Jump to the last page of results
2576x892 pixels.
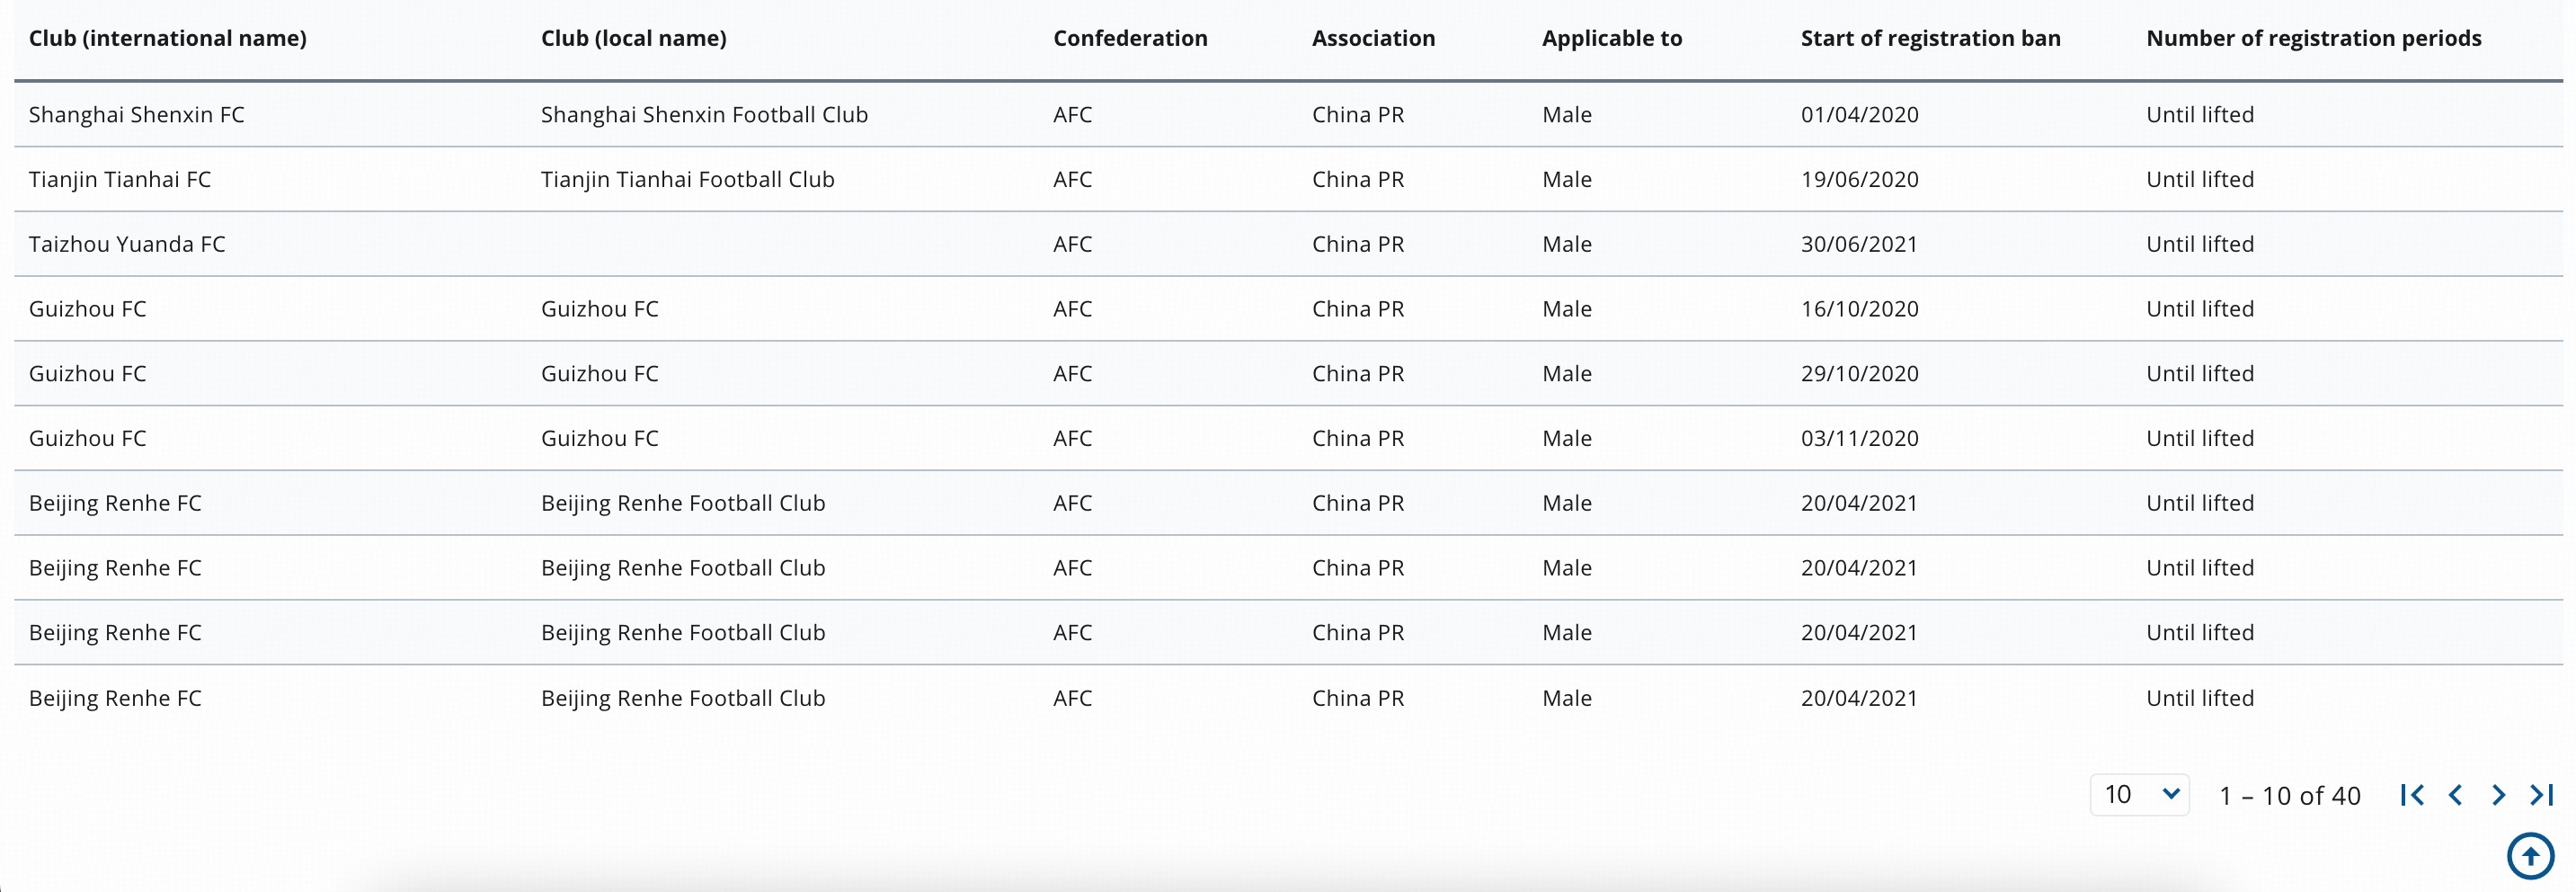pos(2542,795)
